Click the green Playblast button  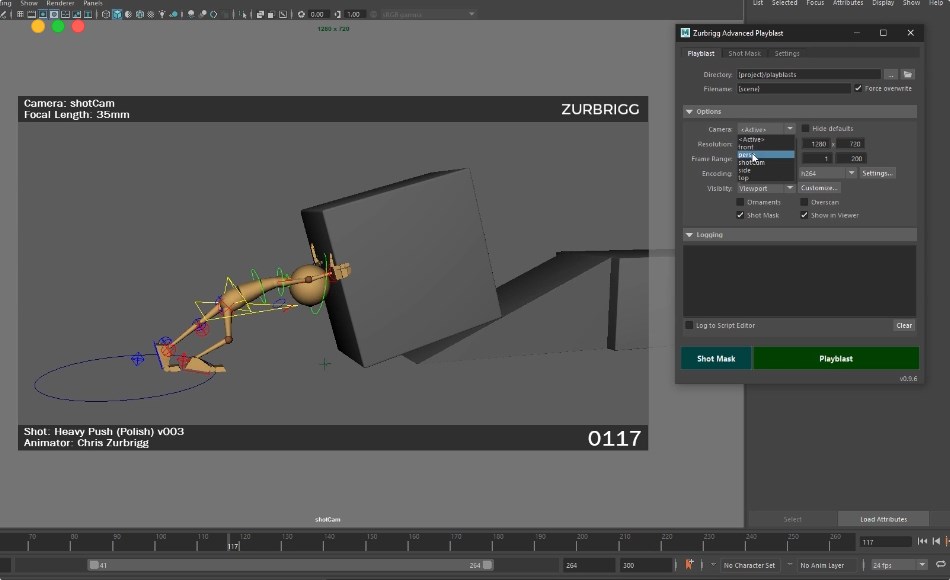tap(836, 358)
